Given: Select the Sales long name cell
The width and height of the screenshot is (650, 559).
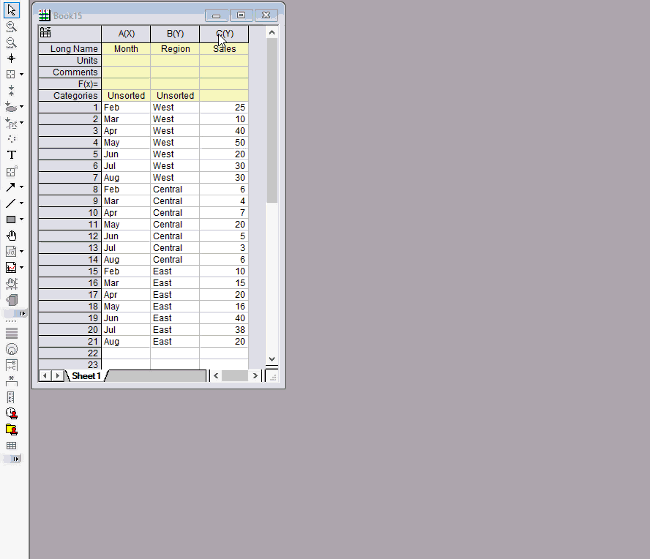Looking at the screenshot, I should point(224,49).
